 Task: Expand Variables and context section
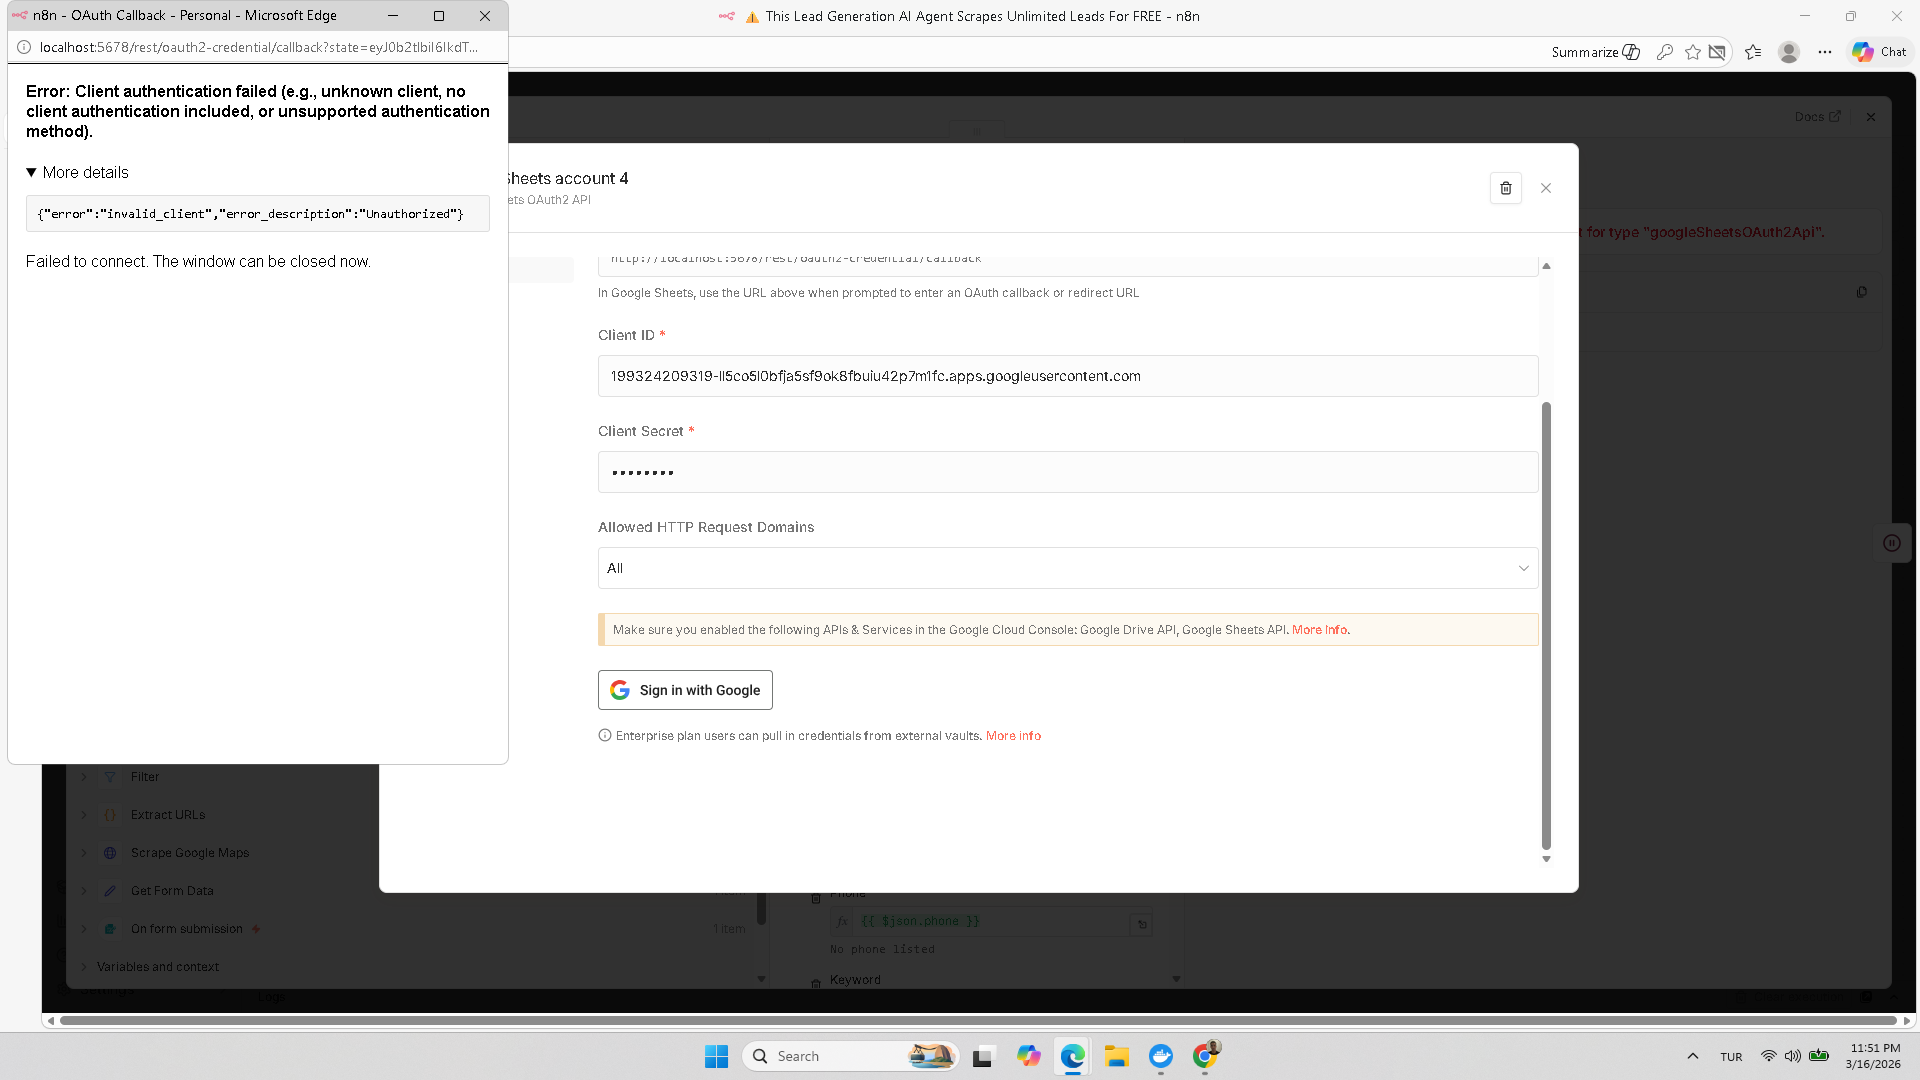point(84,967)
